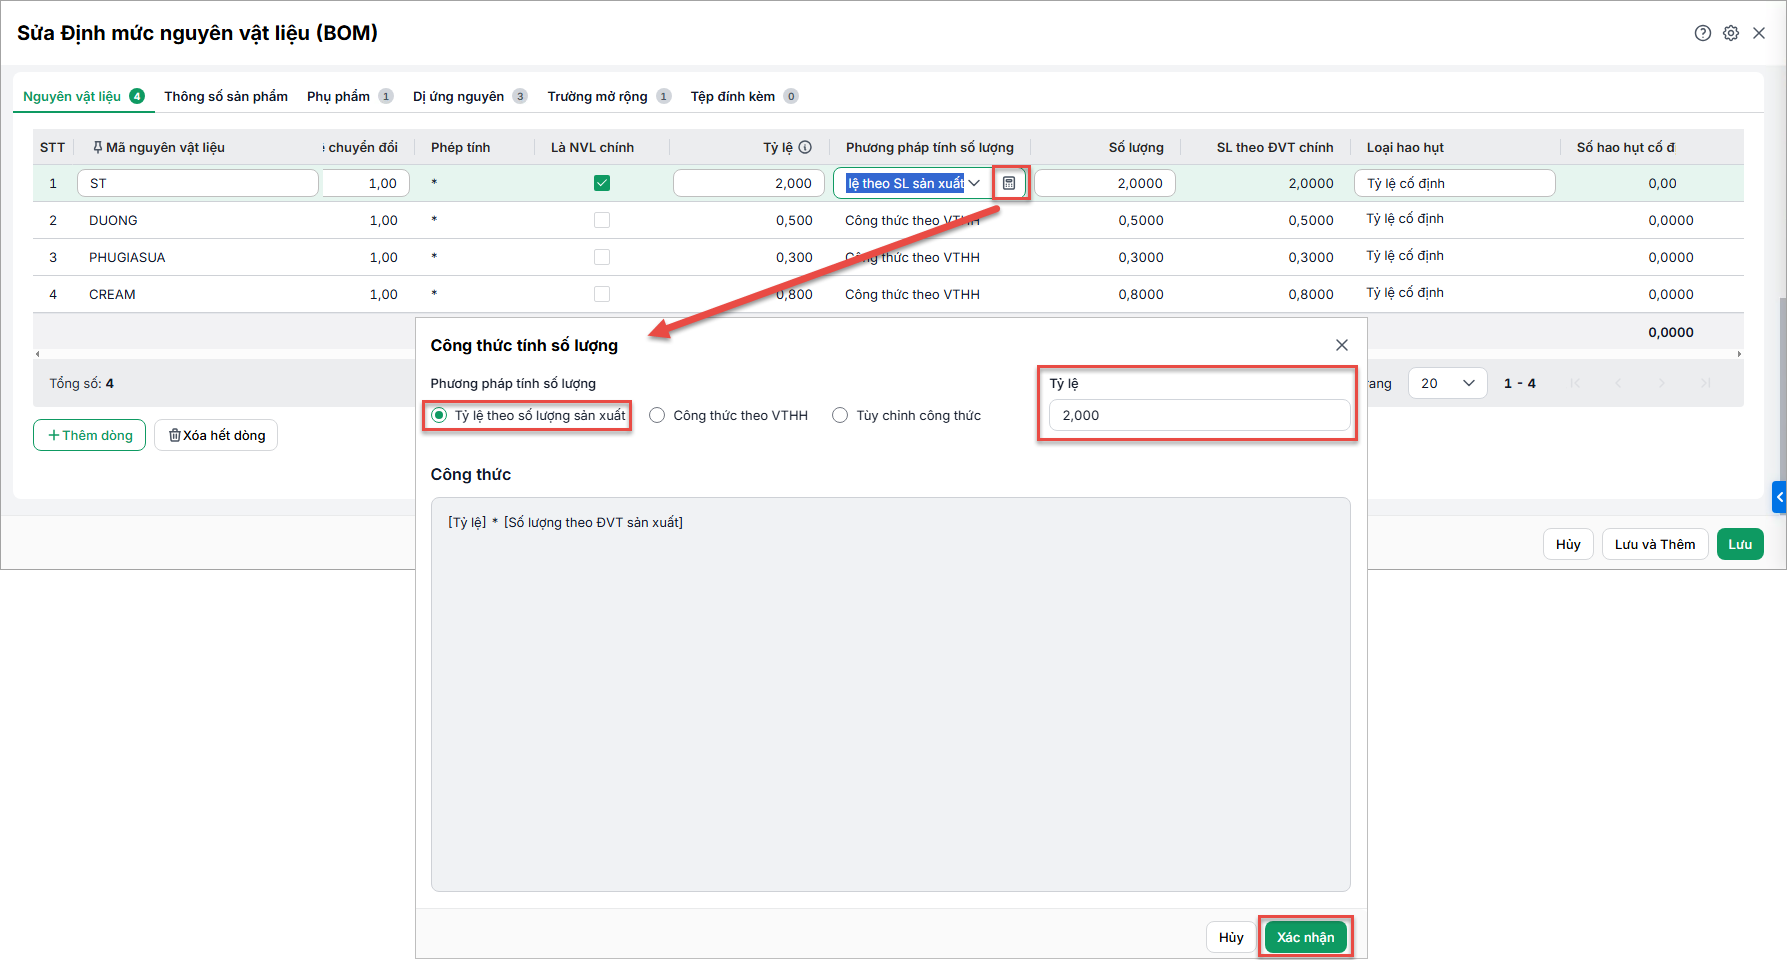The height and width of the screenshot is (960, 1787).
Task: Open Phương pháp tính số lượng dropdown in row 1
Action: [973, 183]
